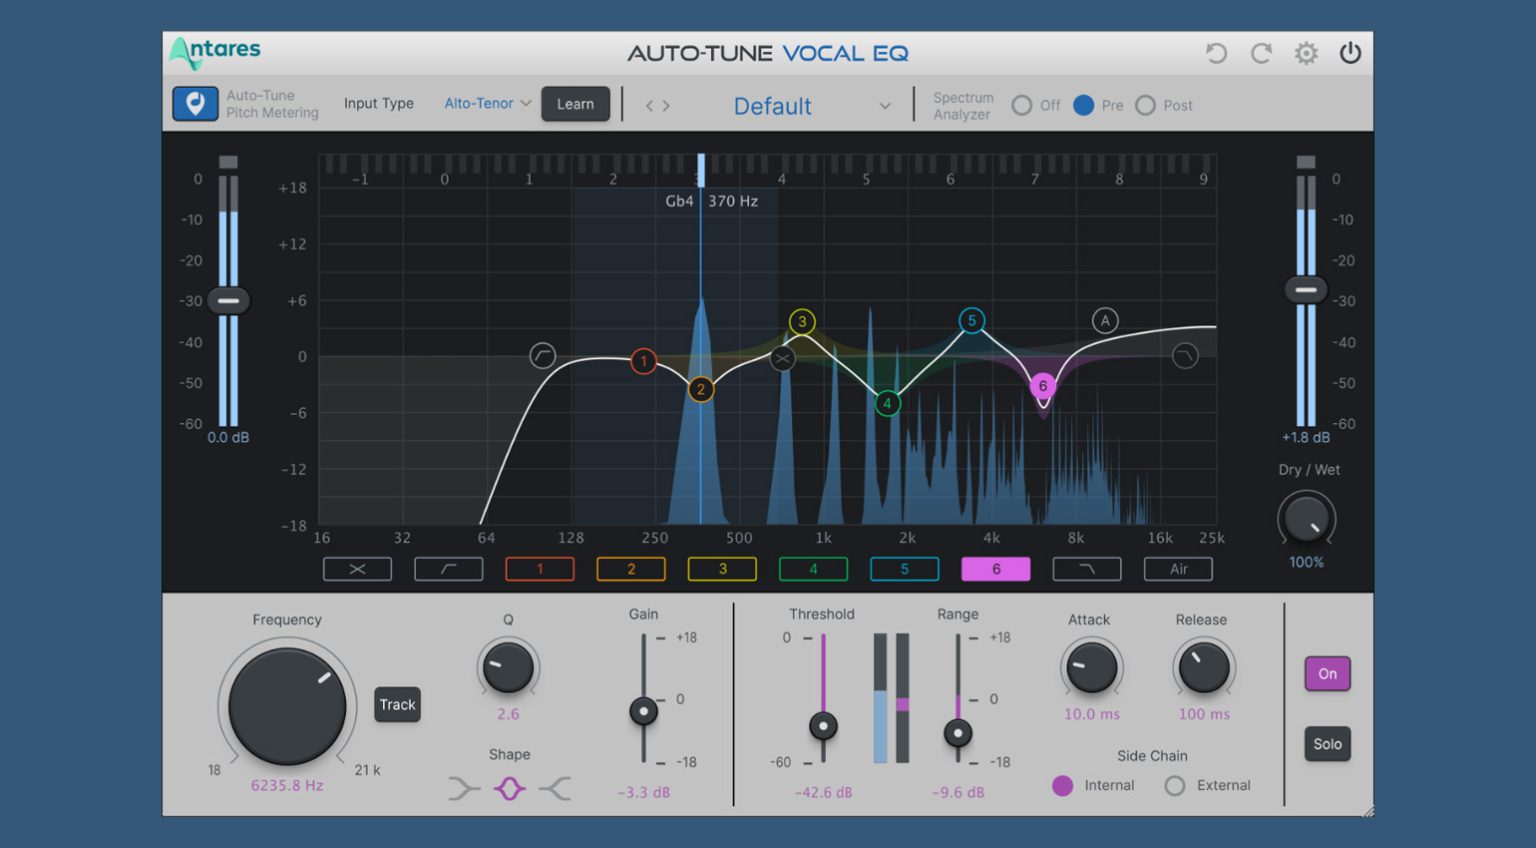
Task: Select the Air band tab
Action: 1178,569
